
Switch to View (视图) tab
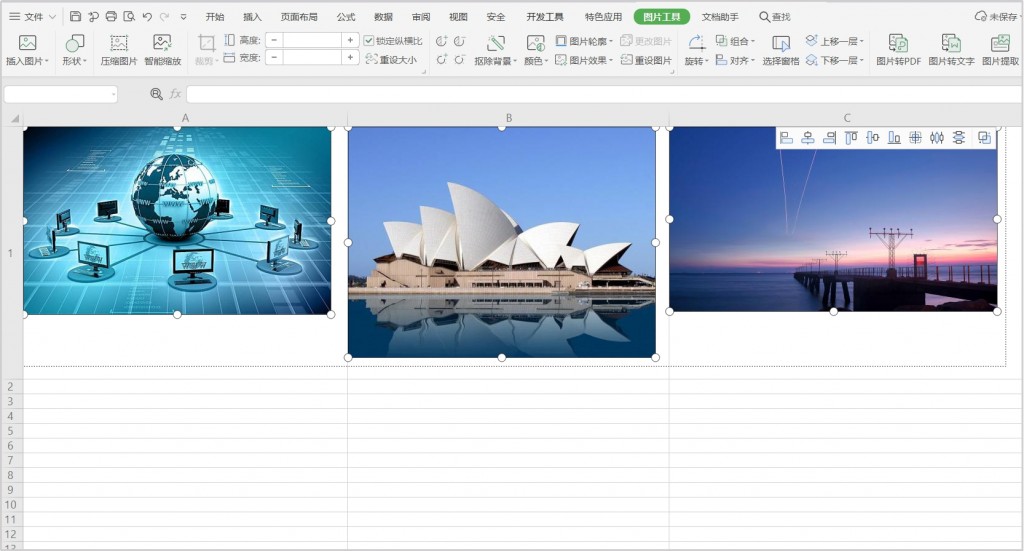[x=458, y=16]
